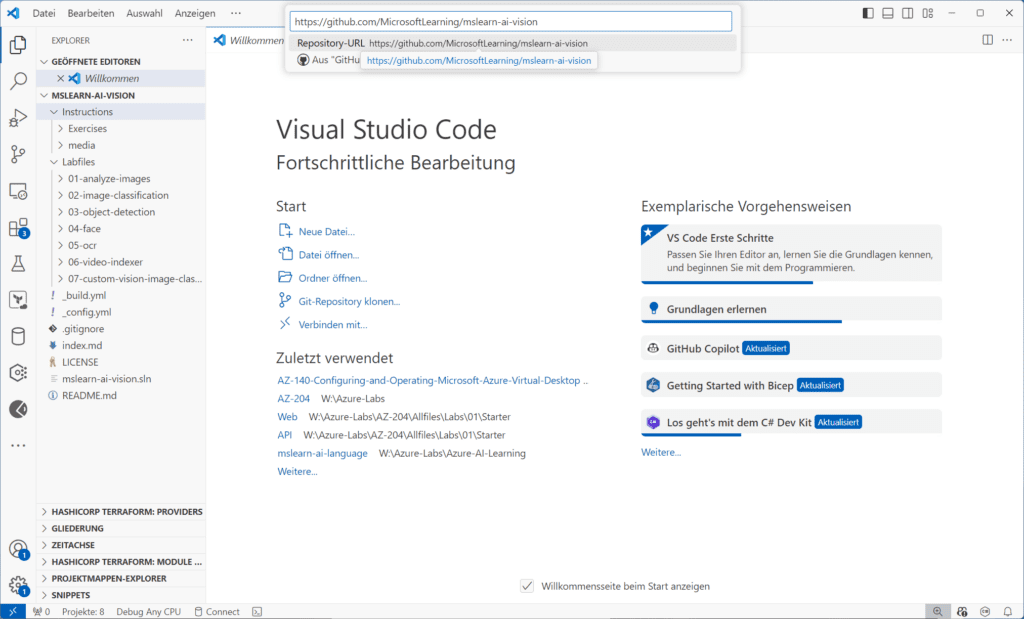Click Debug Any CPU in status bar
Image resolution: width=1024 pixels, height=619 pixels.
point(148,612)
